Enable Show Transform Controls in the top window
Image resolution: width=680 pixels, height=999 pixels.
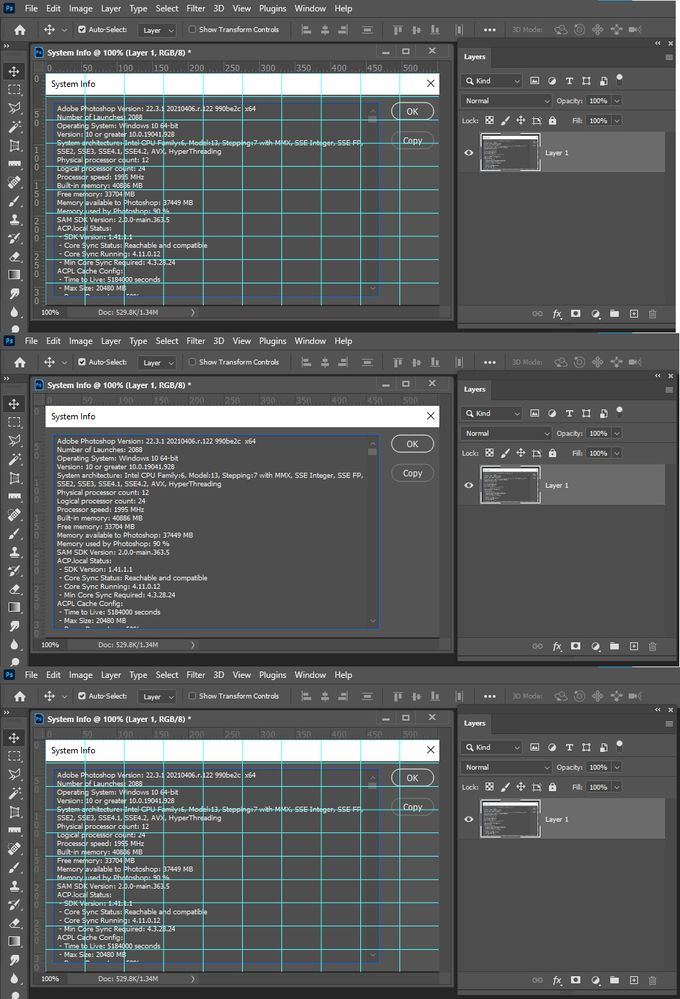[x=192, y=29]
